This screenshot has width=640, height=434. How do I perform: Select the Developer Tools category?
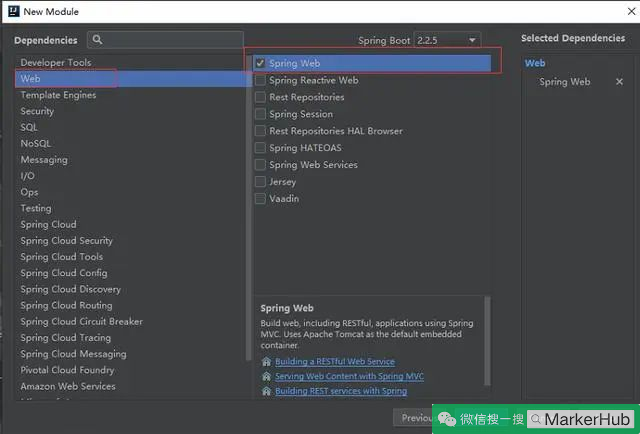click(131, 62)
